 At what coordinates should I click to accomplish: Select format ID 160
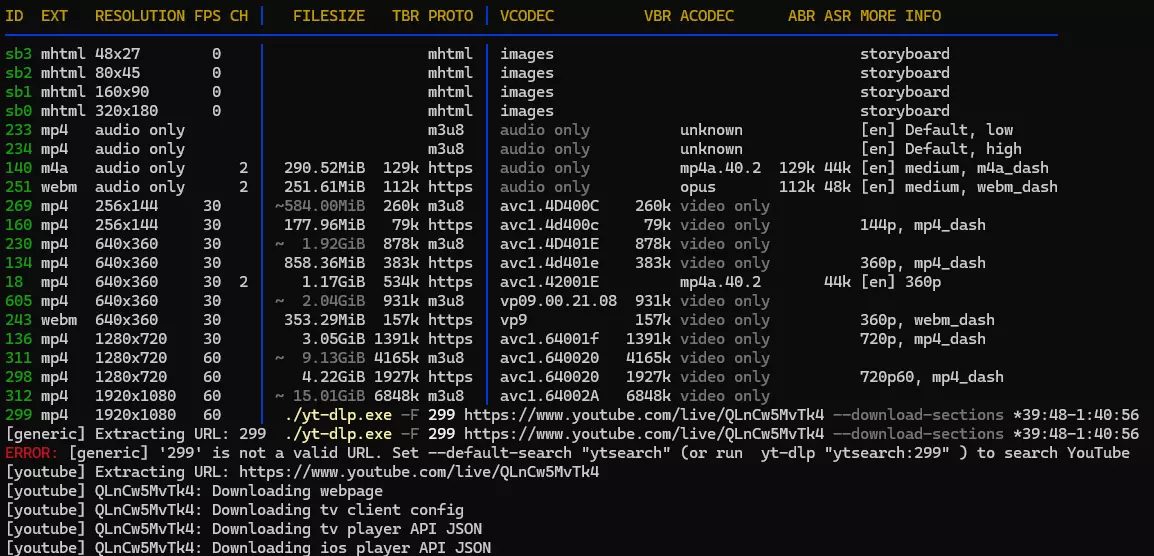pyautogui.click(x=18, y=225)
